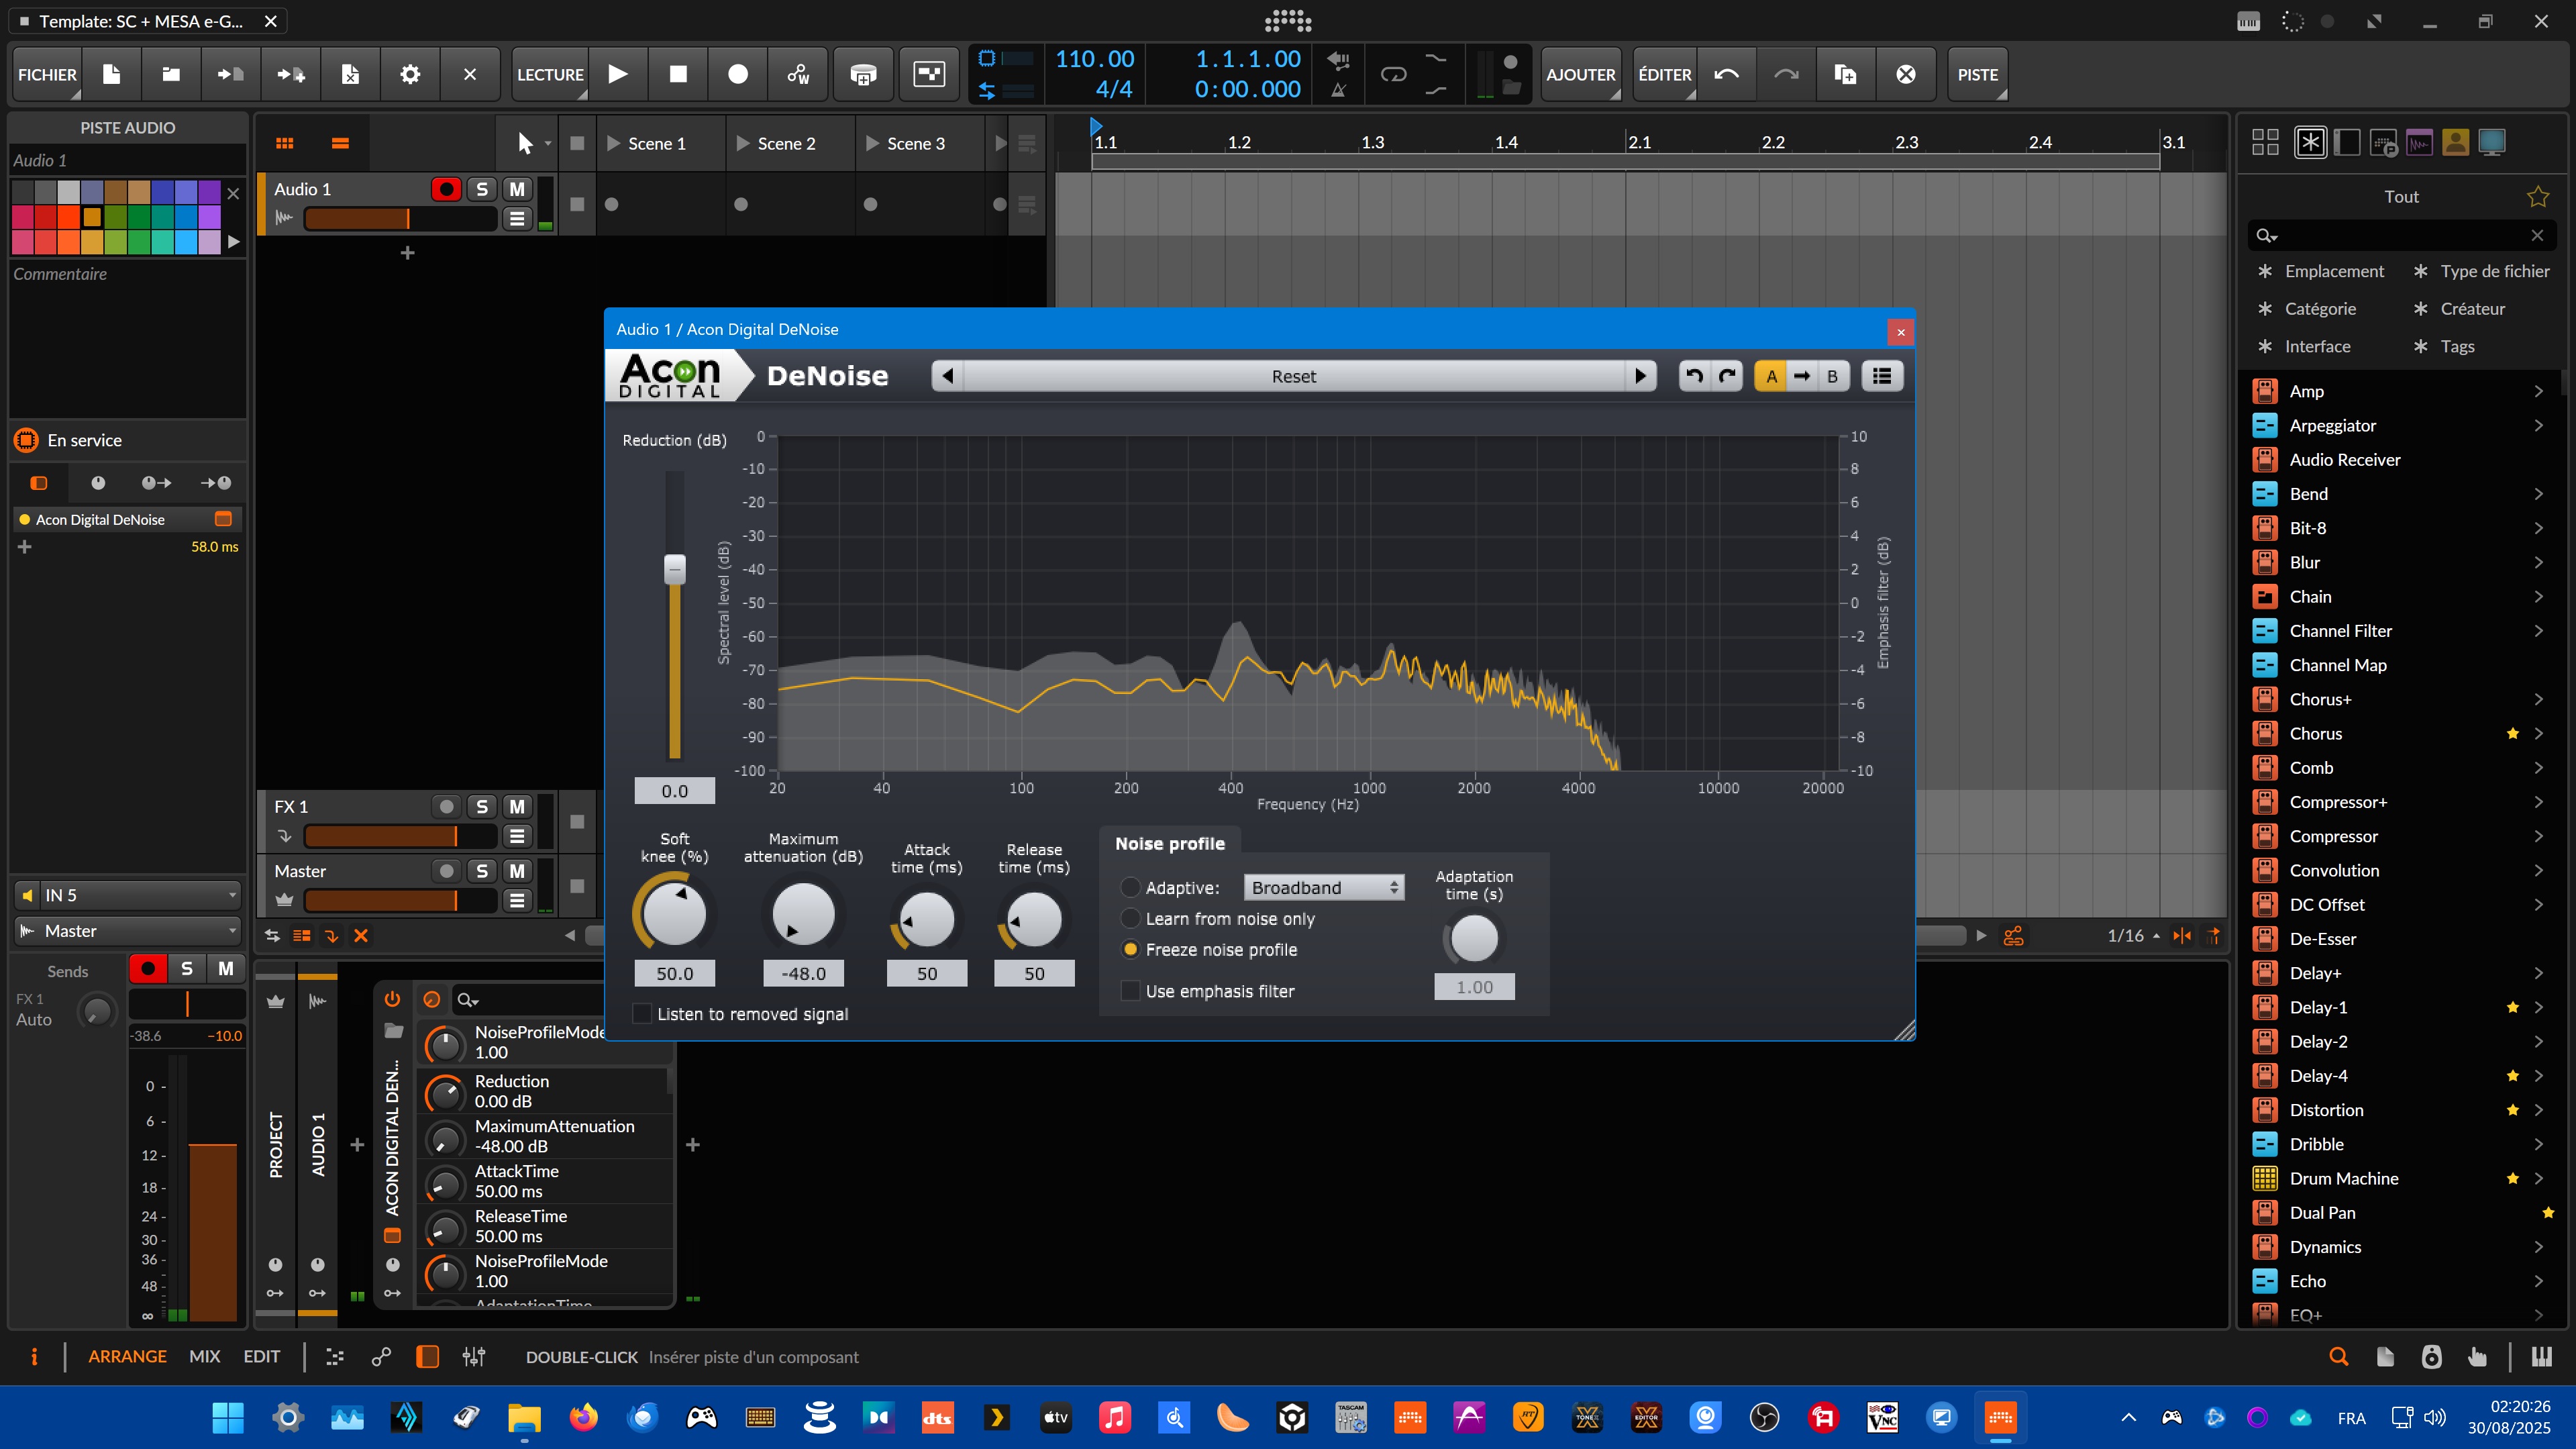Click the Reset preset name bar
The image size is (2576, 1449).
click(x=1293, y=376)
